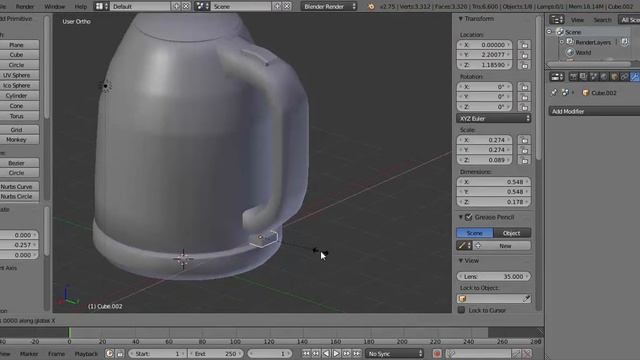Add a Bezier curve

click(x=16, y=163)
